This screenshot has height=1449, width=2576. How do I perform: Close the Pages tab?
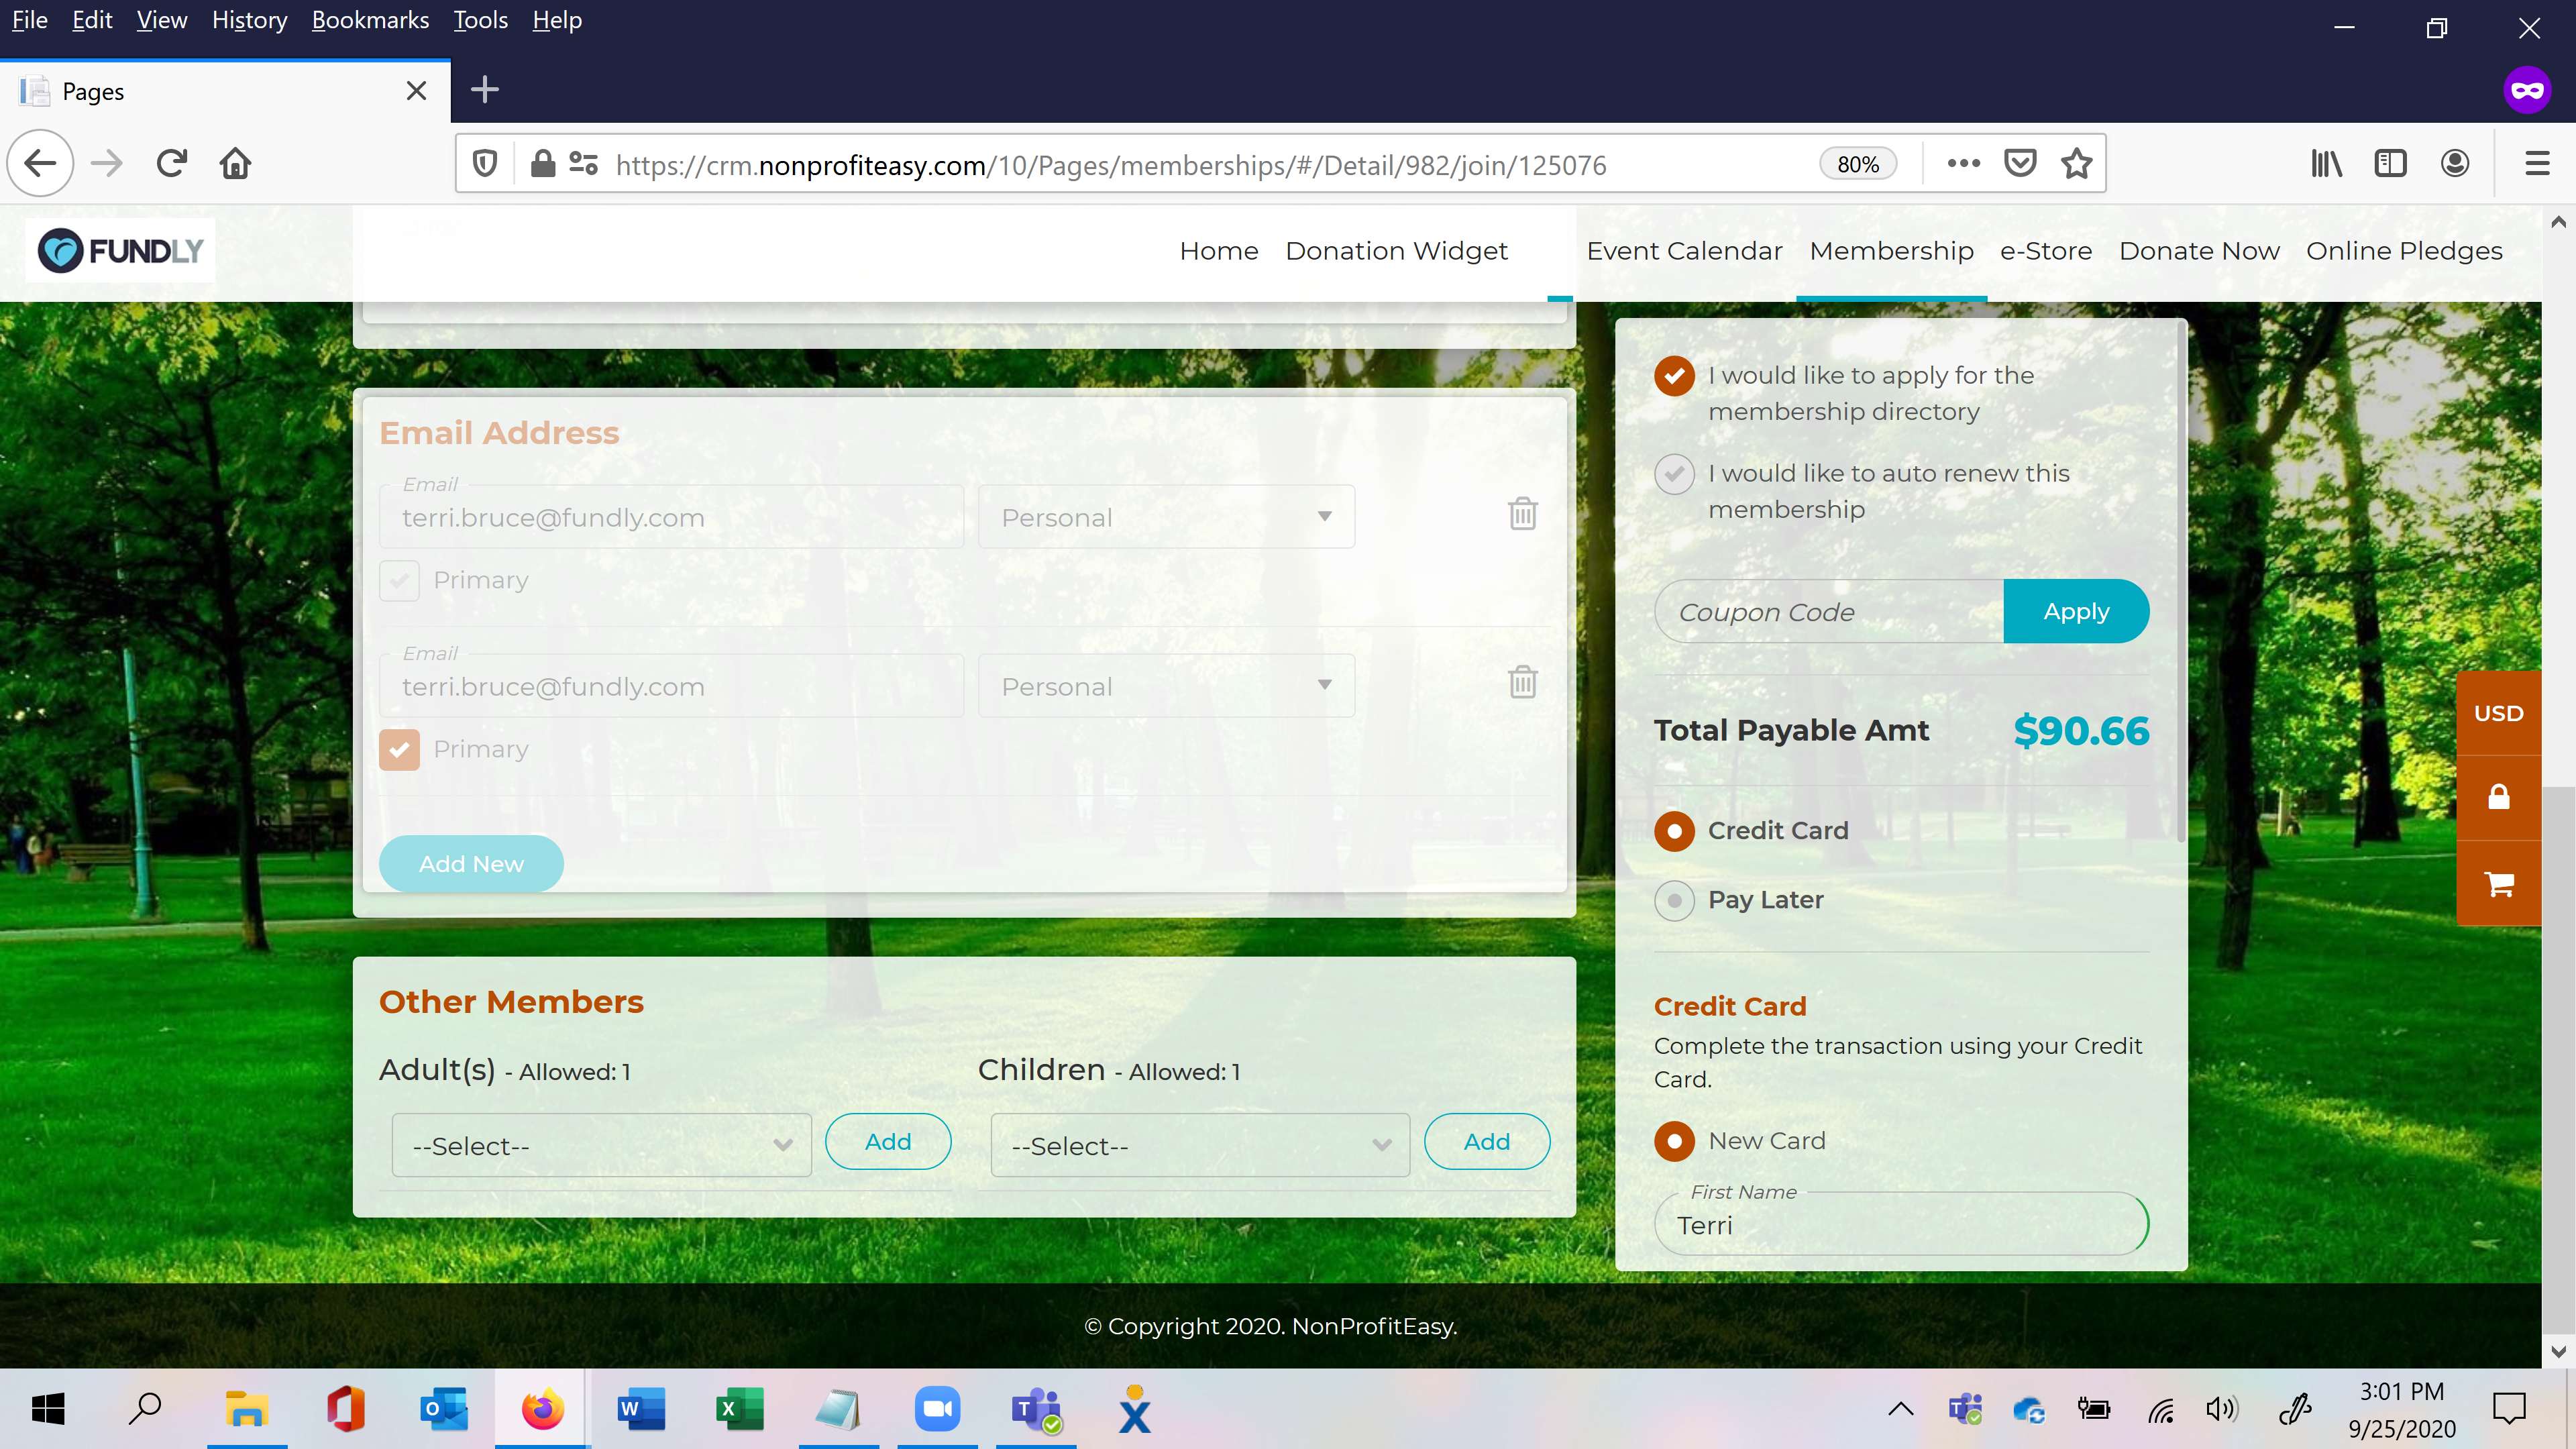417,91
